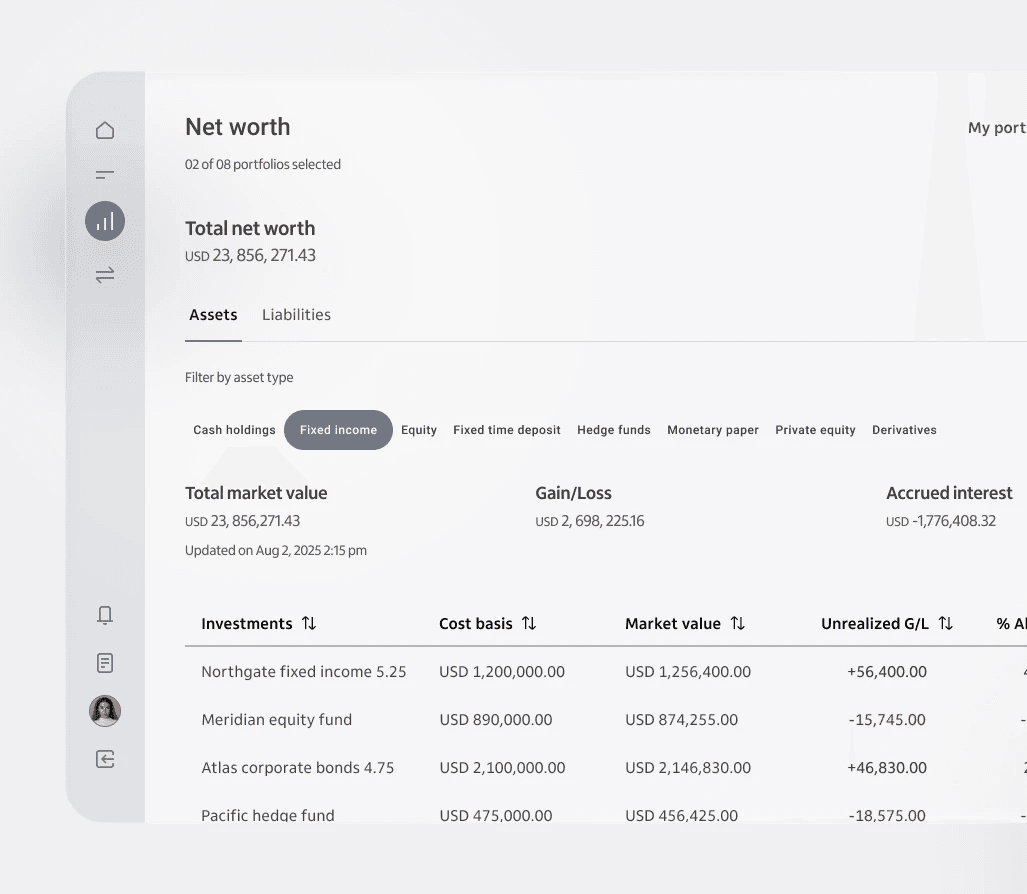Filter by Hedge funds

[614, 430]
